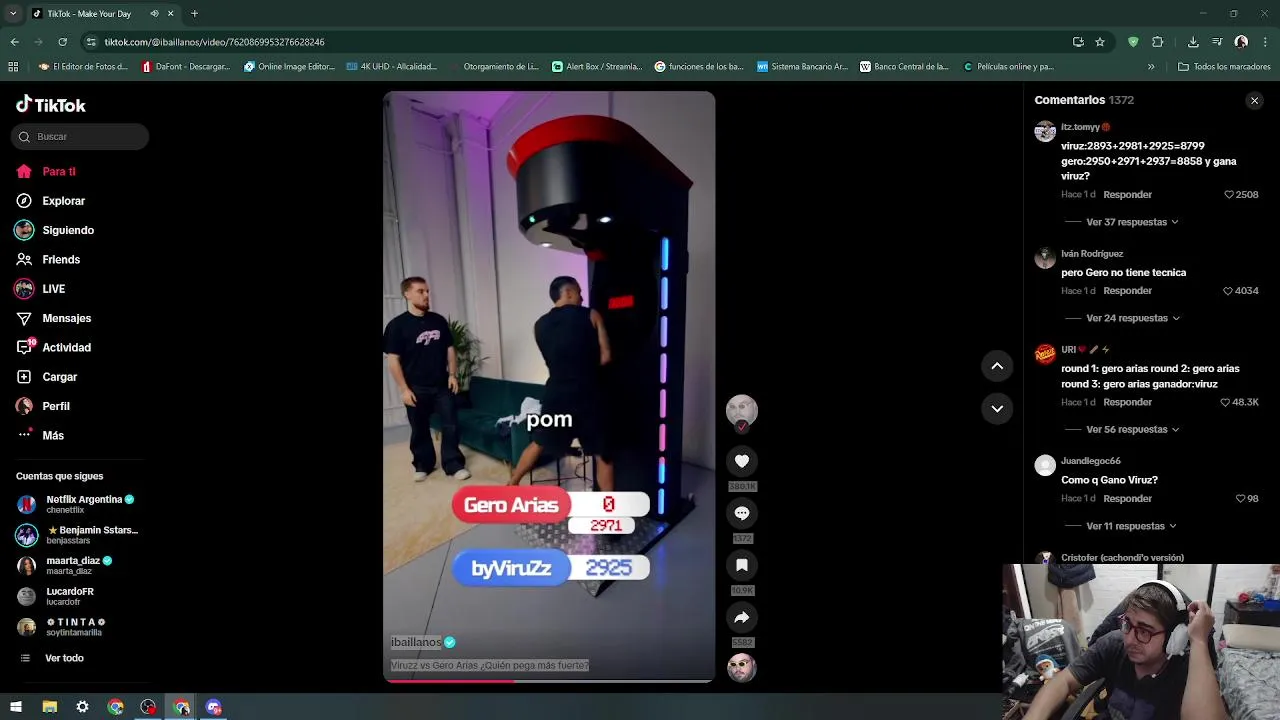Open the LIVE section
This screenshot has width=1280, height=720.
click(x=41, y=289)
